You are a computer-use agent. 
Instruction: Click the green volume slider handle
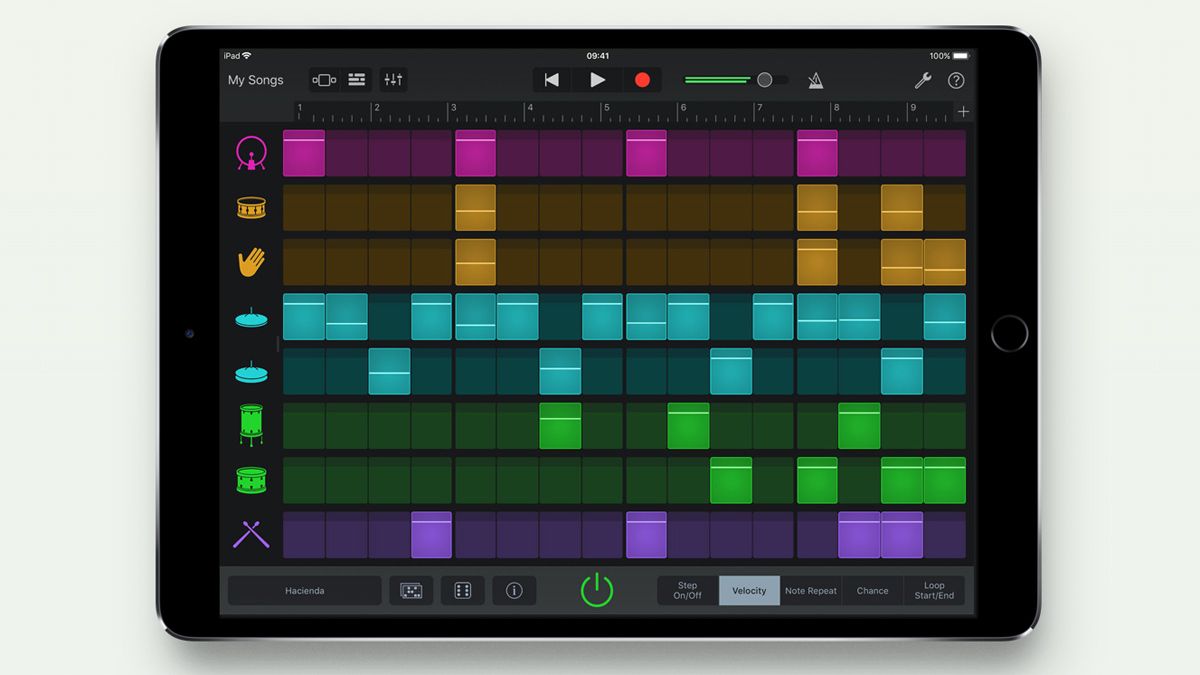pos(763,79)
